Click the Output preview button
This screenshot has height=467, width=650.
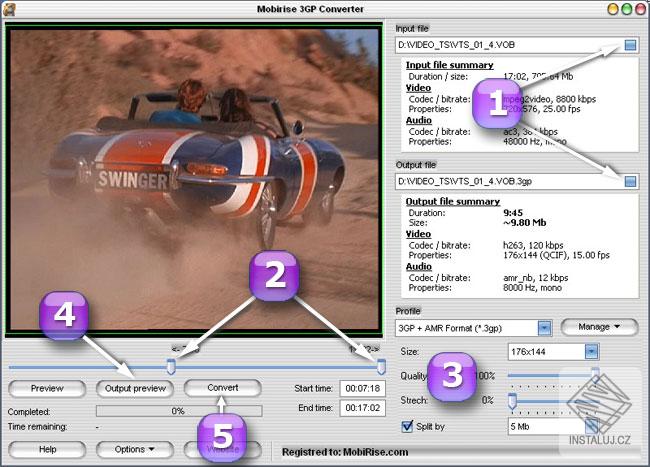pos(135,388)
